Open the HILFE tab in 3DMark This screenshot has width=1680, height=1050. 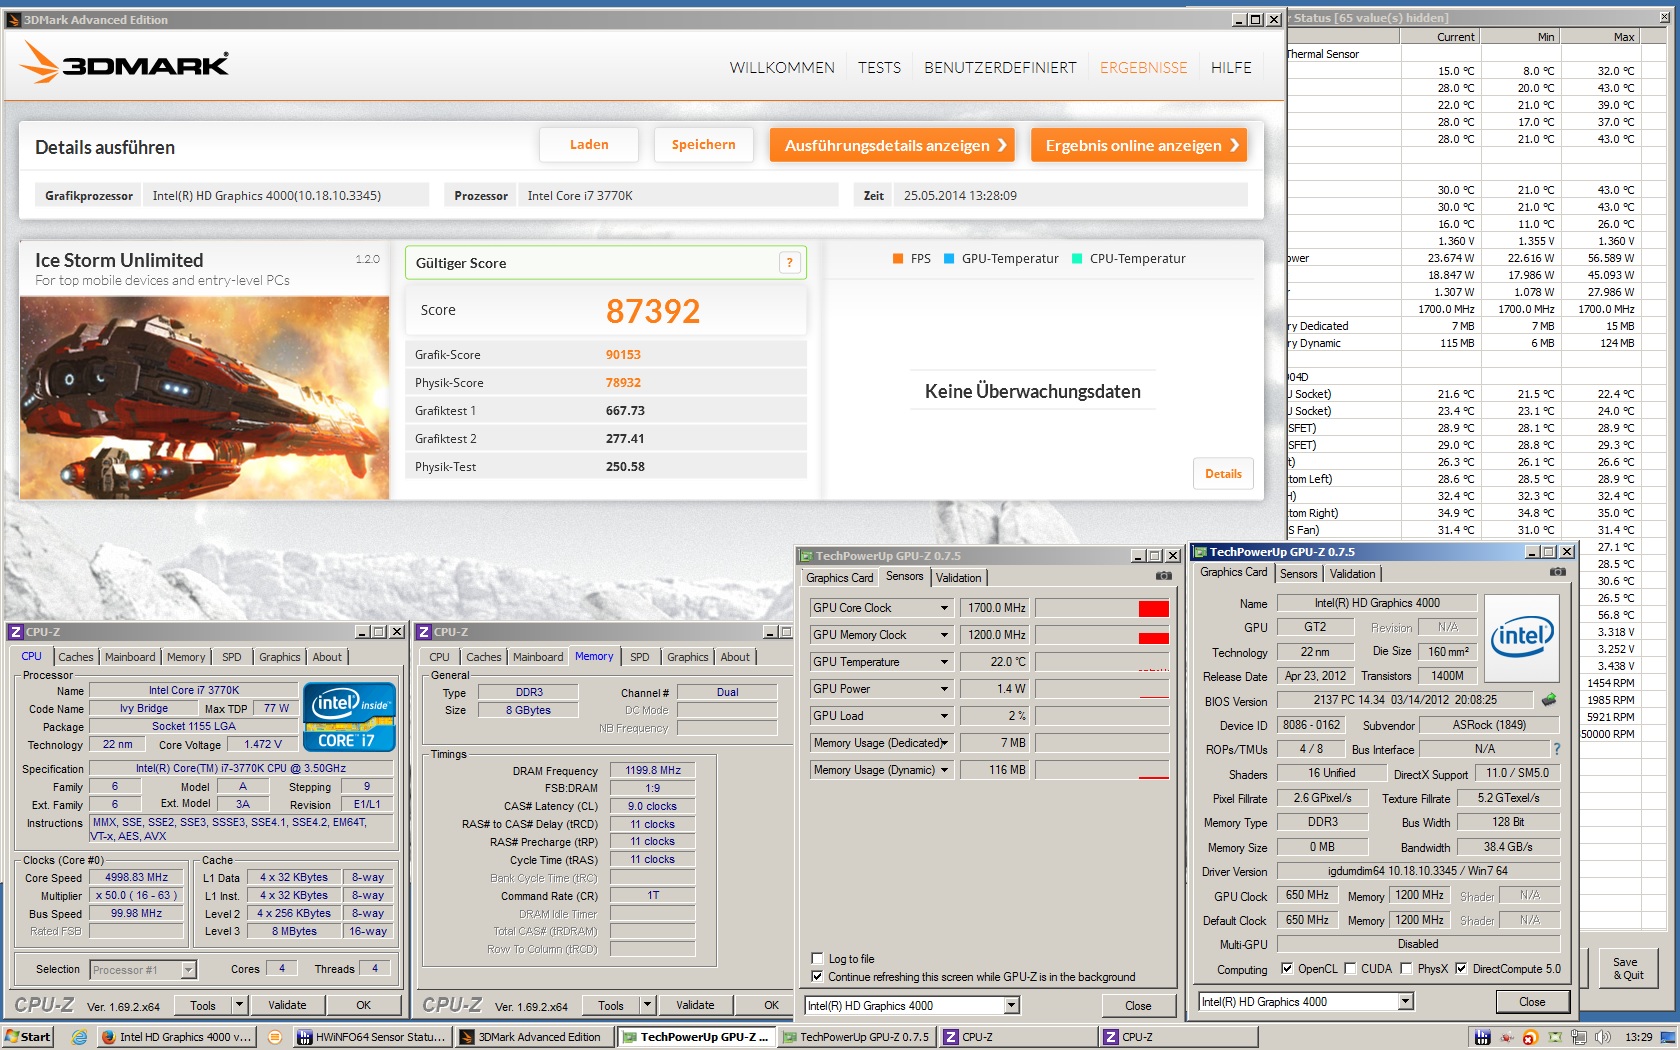click(x=1231, y=67)
